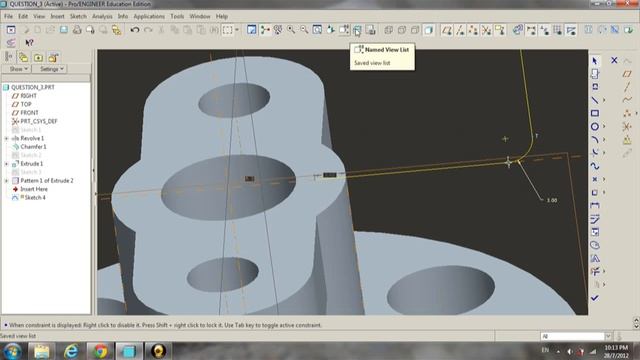Select the Fillet sketch tool
The width and height of the screenshot is (640, 360).
click(x=595, y=153)
